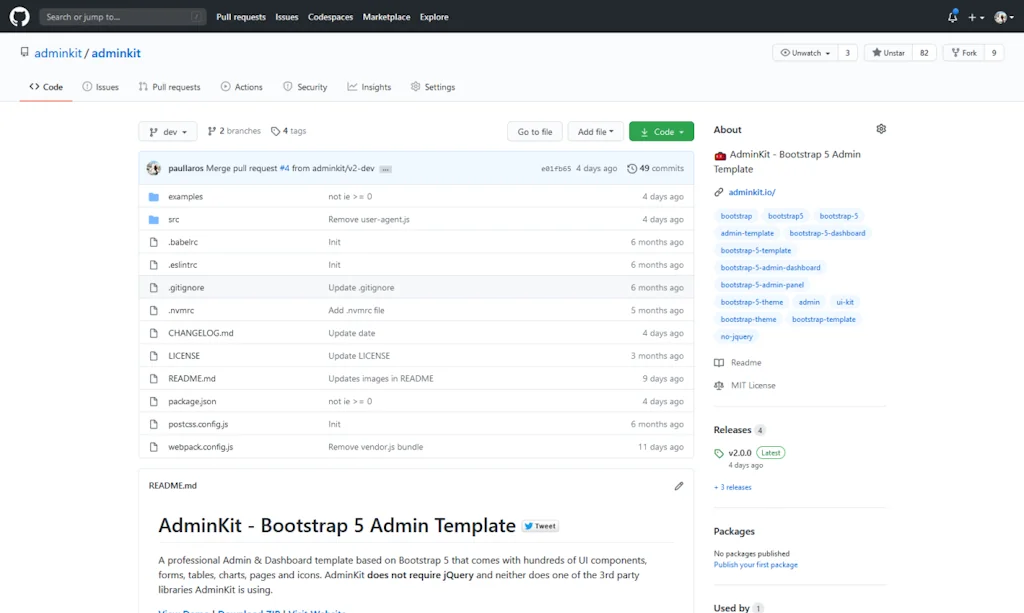Open the Marketplace menu item
Image resolution: width=1024 pixels, height=613 pixels.
pos(386,16)
